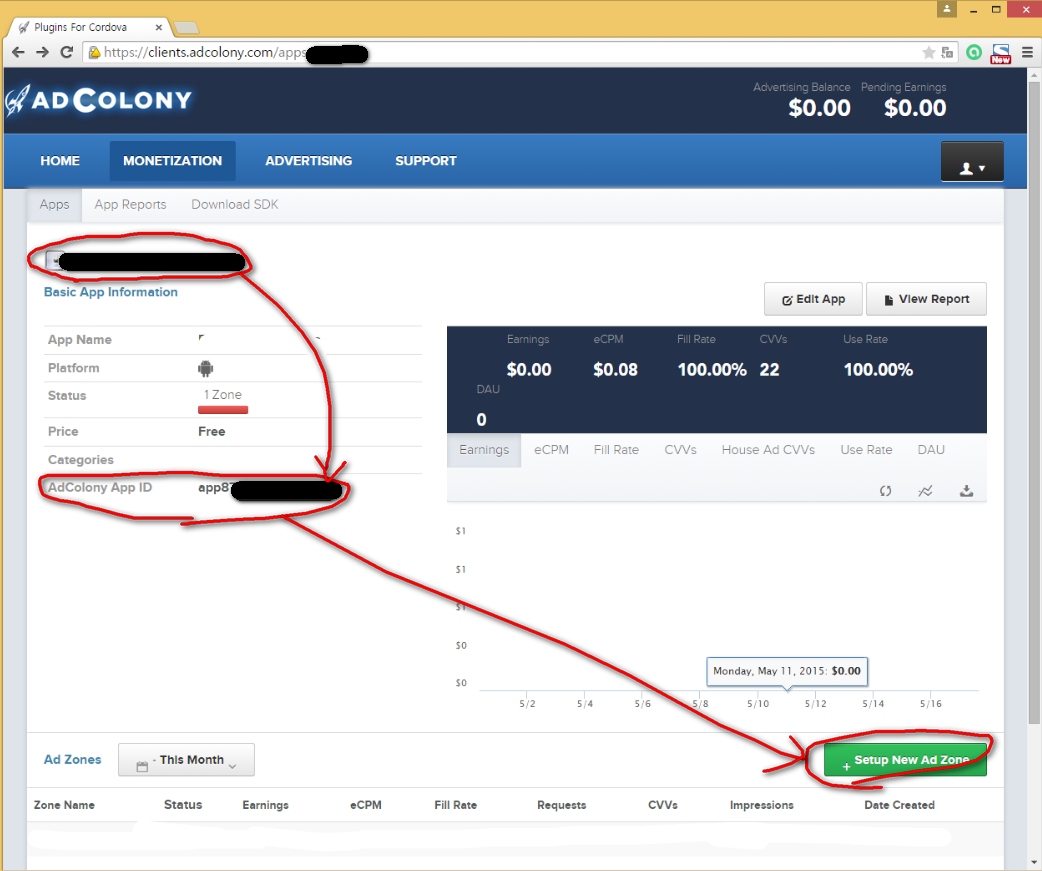1042x871 pixels.
Task: Click the Ad Zones heading
Action: click(72, 759)
